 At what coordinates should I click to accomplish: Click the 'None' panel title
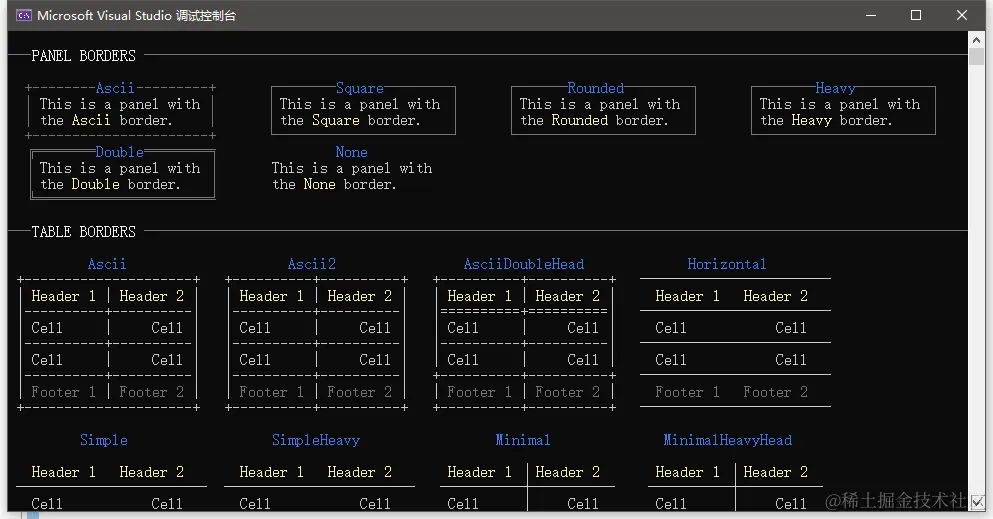(x=351, y=152)
